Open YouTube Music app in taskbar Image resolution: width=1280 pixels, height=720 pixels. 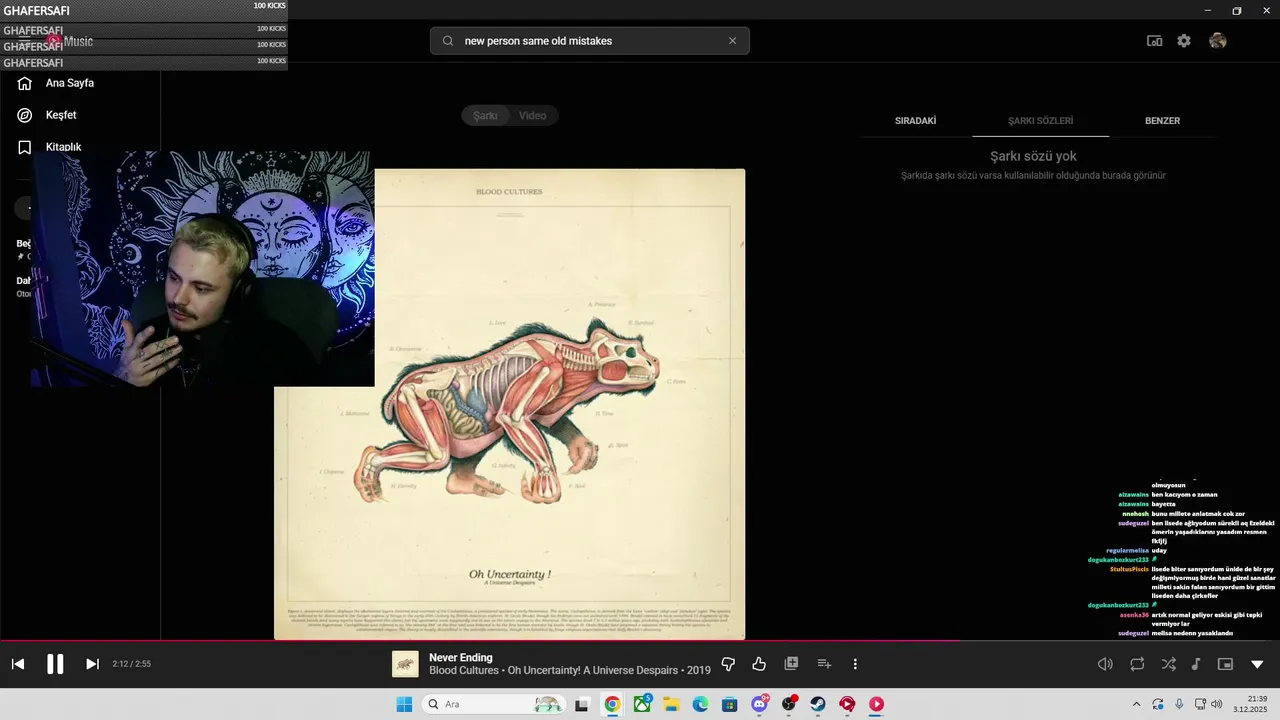pos(877,704)
